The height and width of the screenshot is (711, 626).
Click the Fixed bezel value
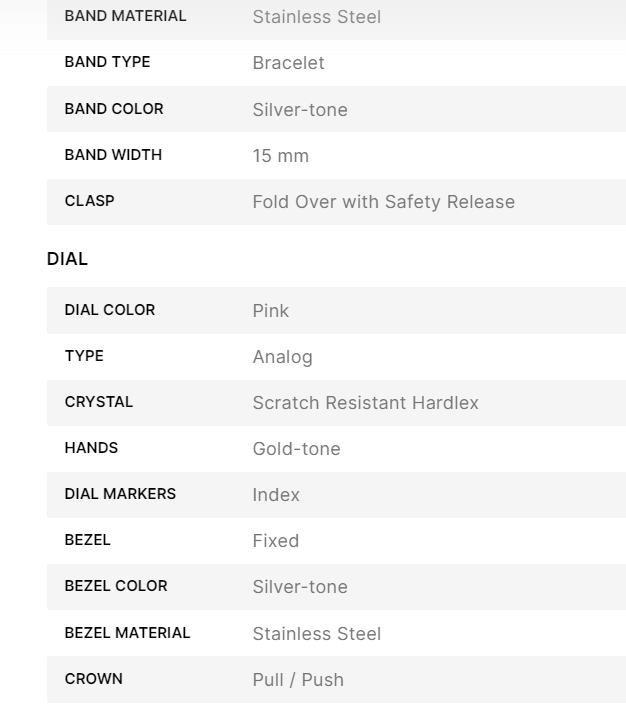[x=275, y=541]
